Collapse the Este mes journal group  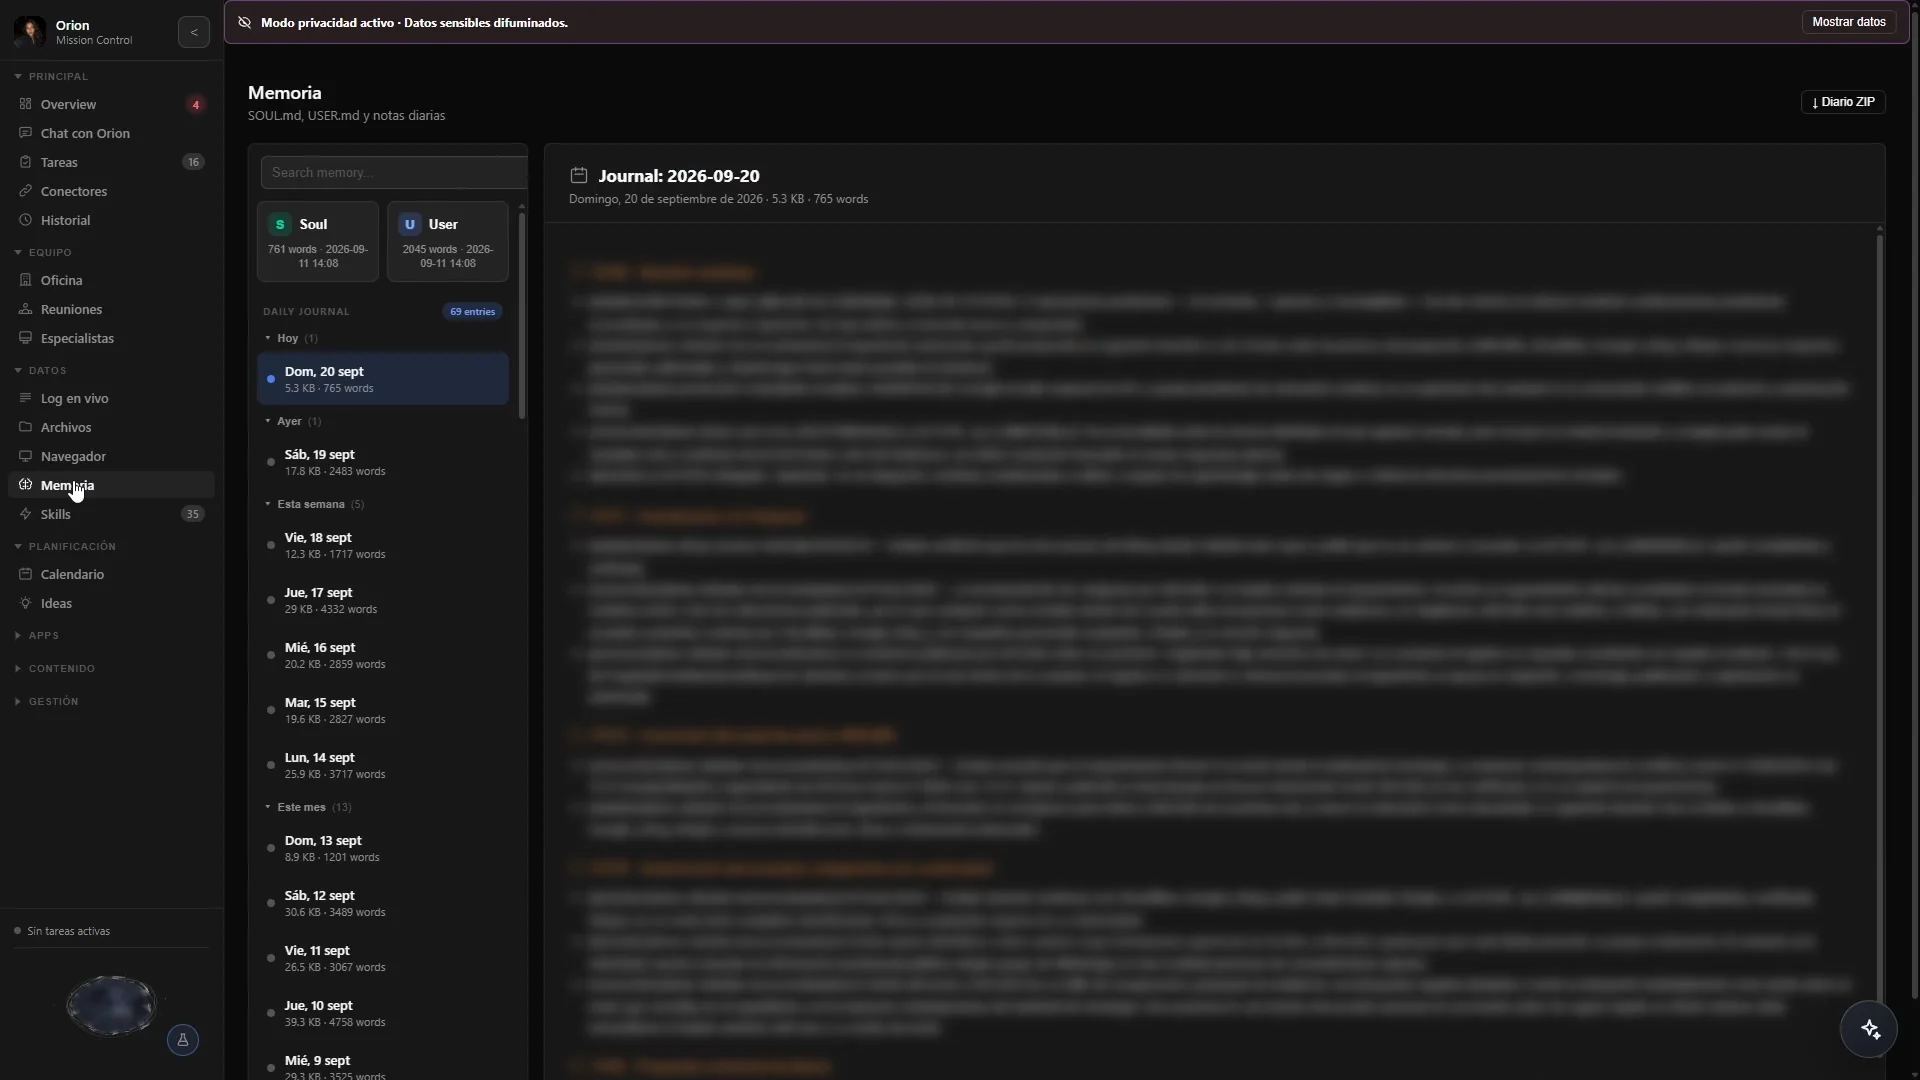pyautogui.click(x=307, y=807)
